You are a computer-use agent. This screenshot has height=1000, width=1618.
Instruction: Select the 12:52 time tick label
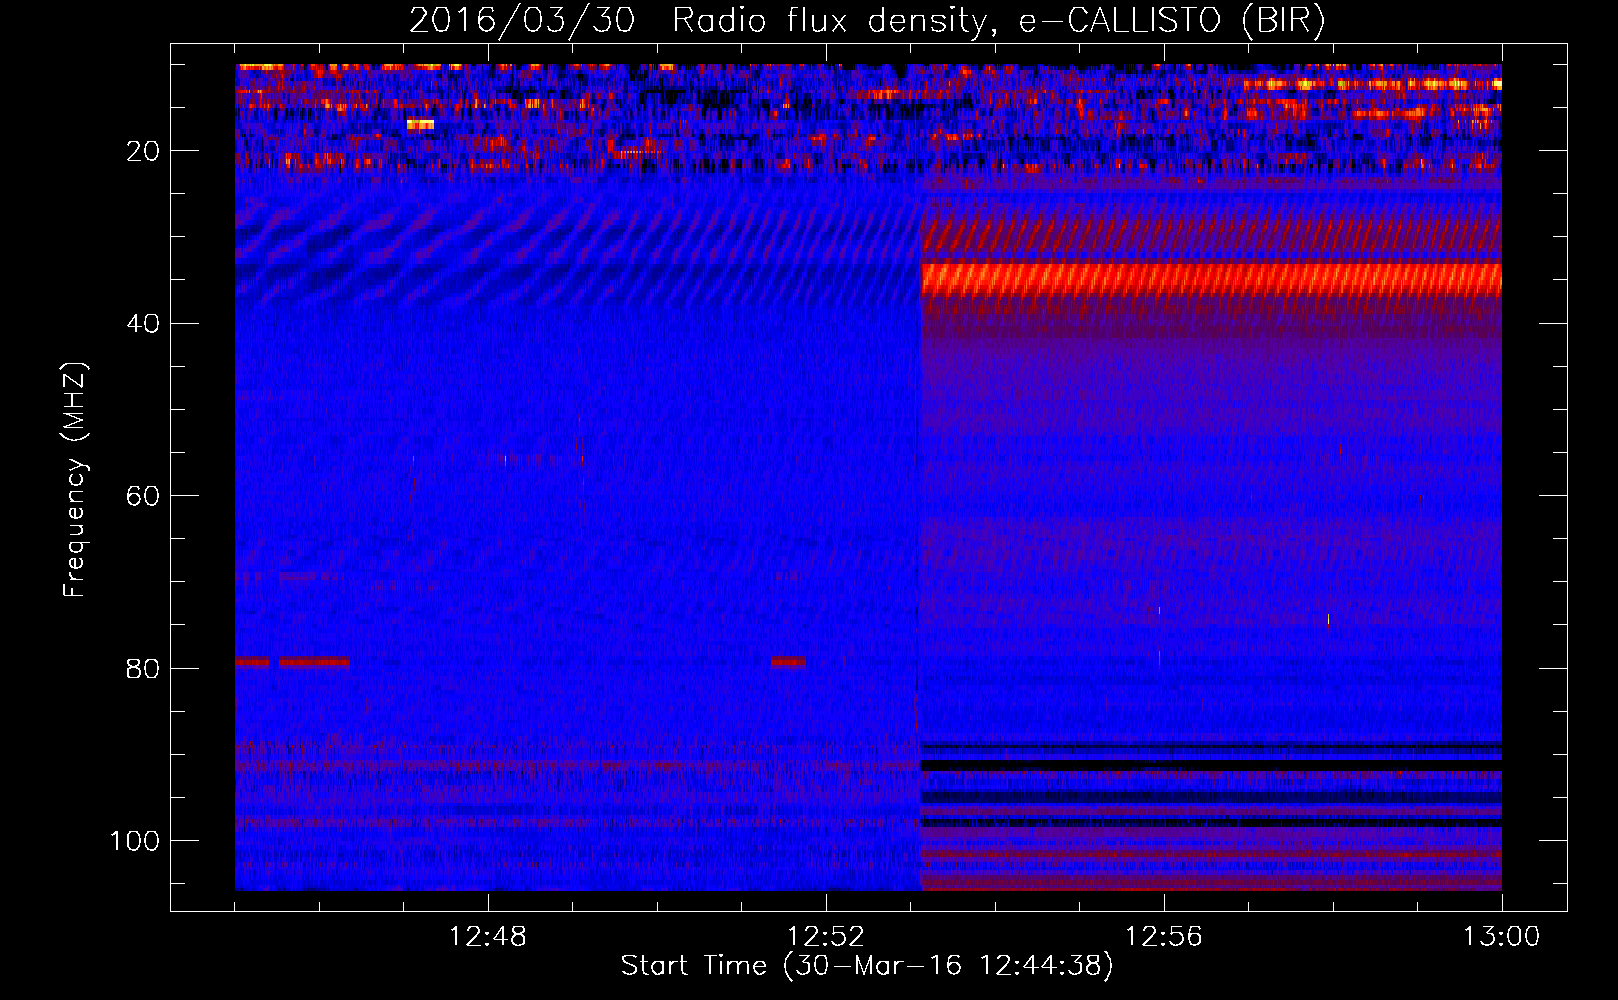[x=826, y=937]
